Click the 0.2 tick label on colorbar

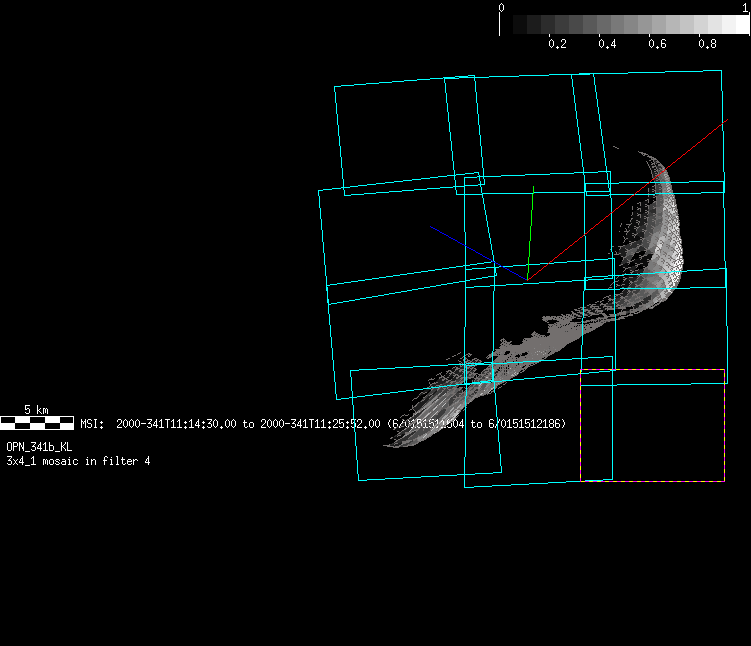[x=557, y=45]
